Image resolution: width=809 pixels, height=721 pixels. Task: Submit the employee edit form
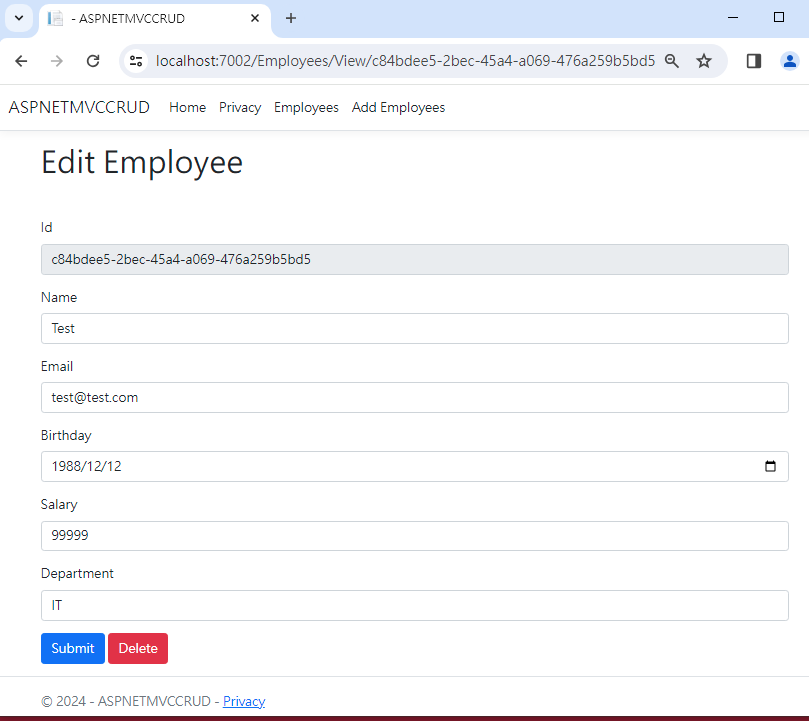point(72,648)
